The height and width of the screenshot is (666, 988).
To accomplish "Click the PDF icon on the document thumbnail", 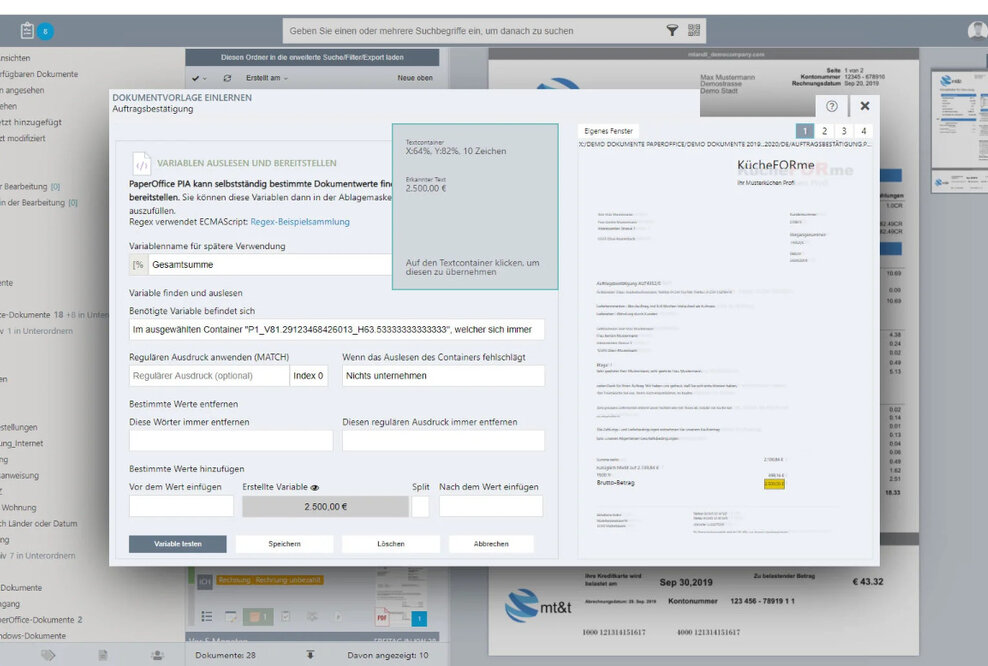I will click(x=382, y=616).
